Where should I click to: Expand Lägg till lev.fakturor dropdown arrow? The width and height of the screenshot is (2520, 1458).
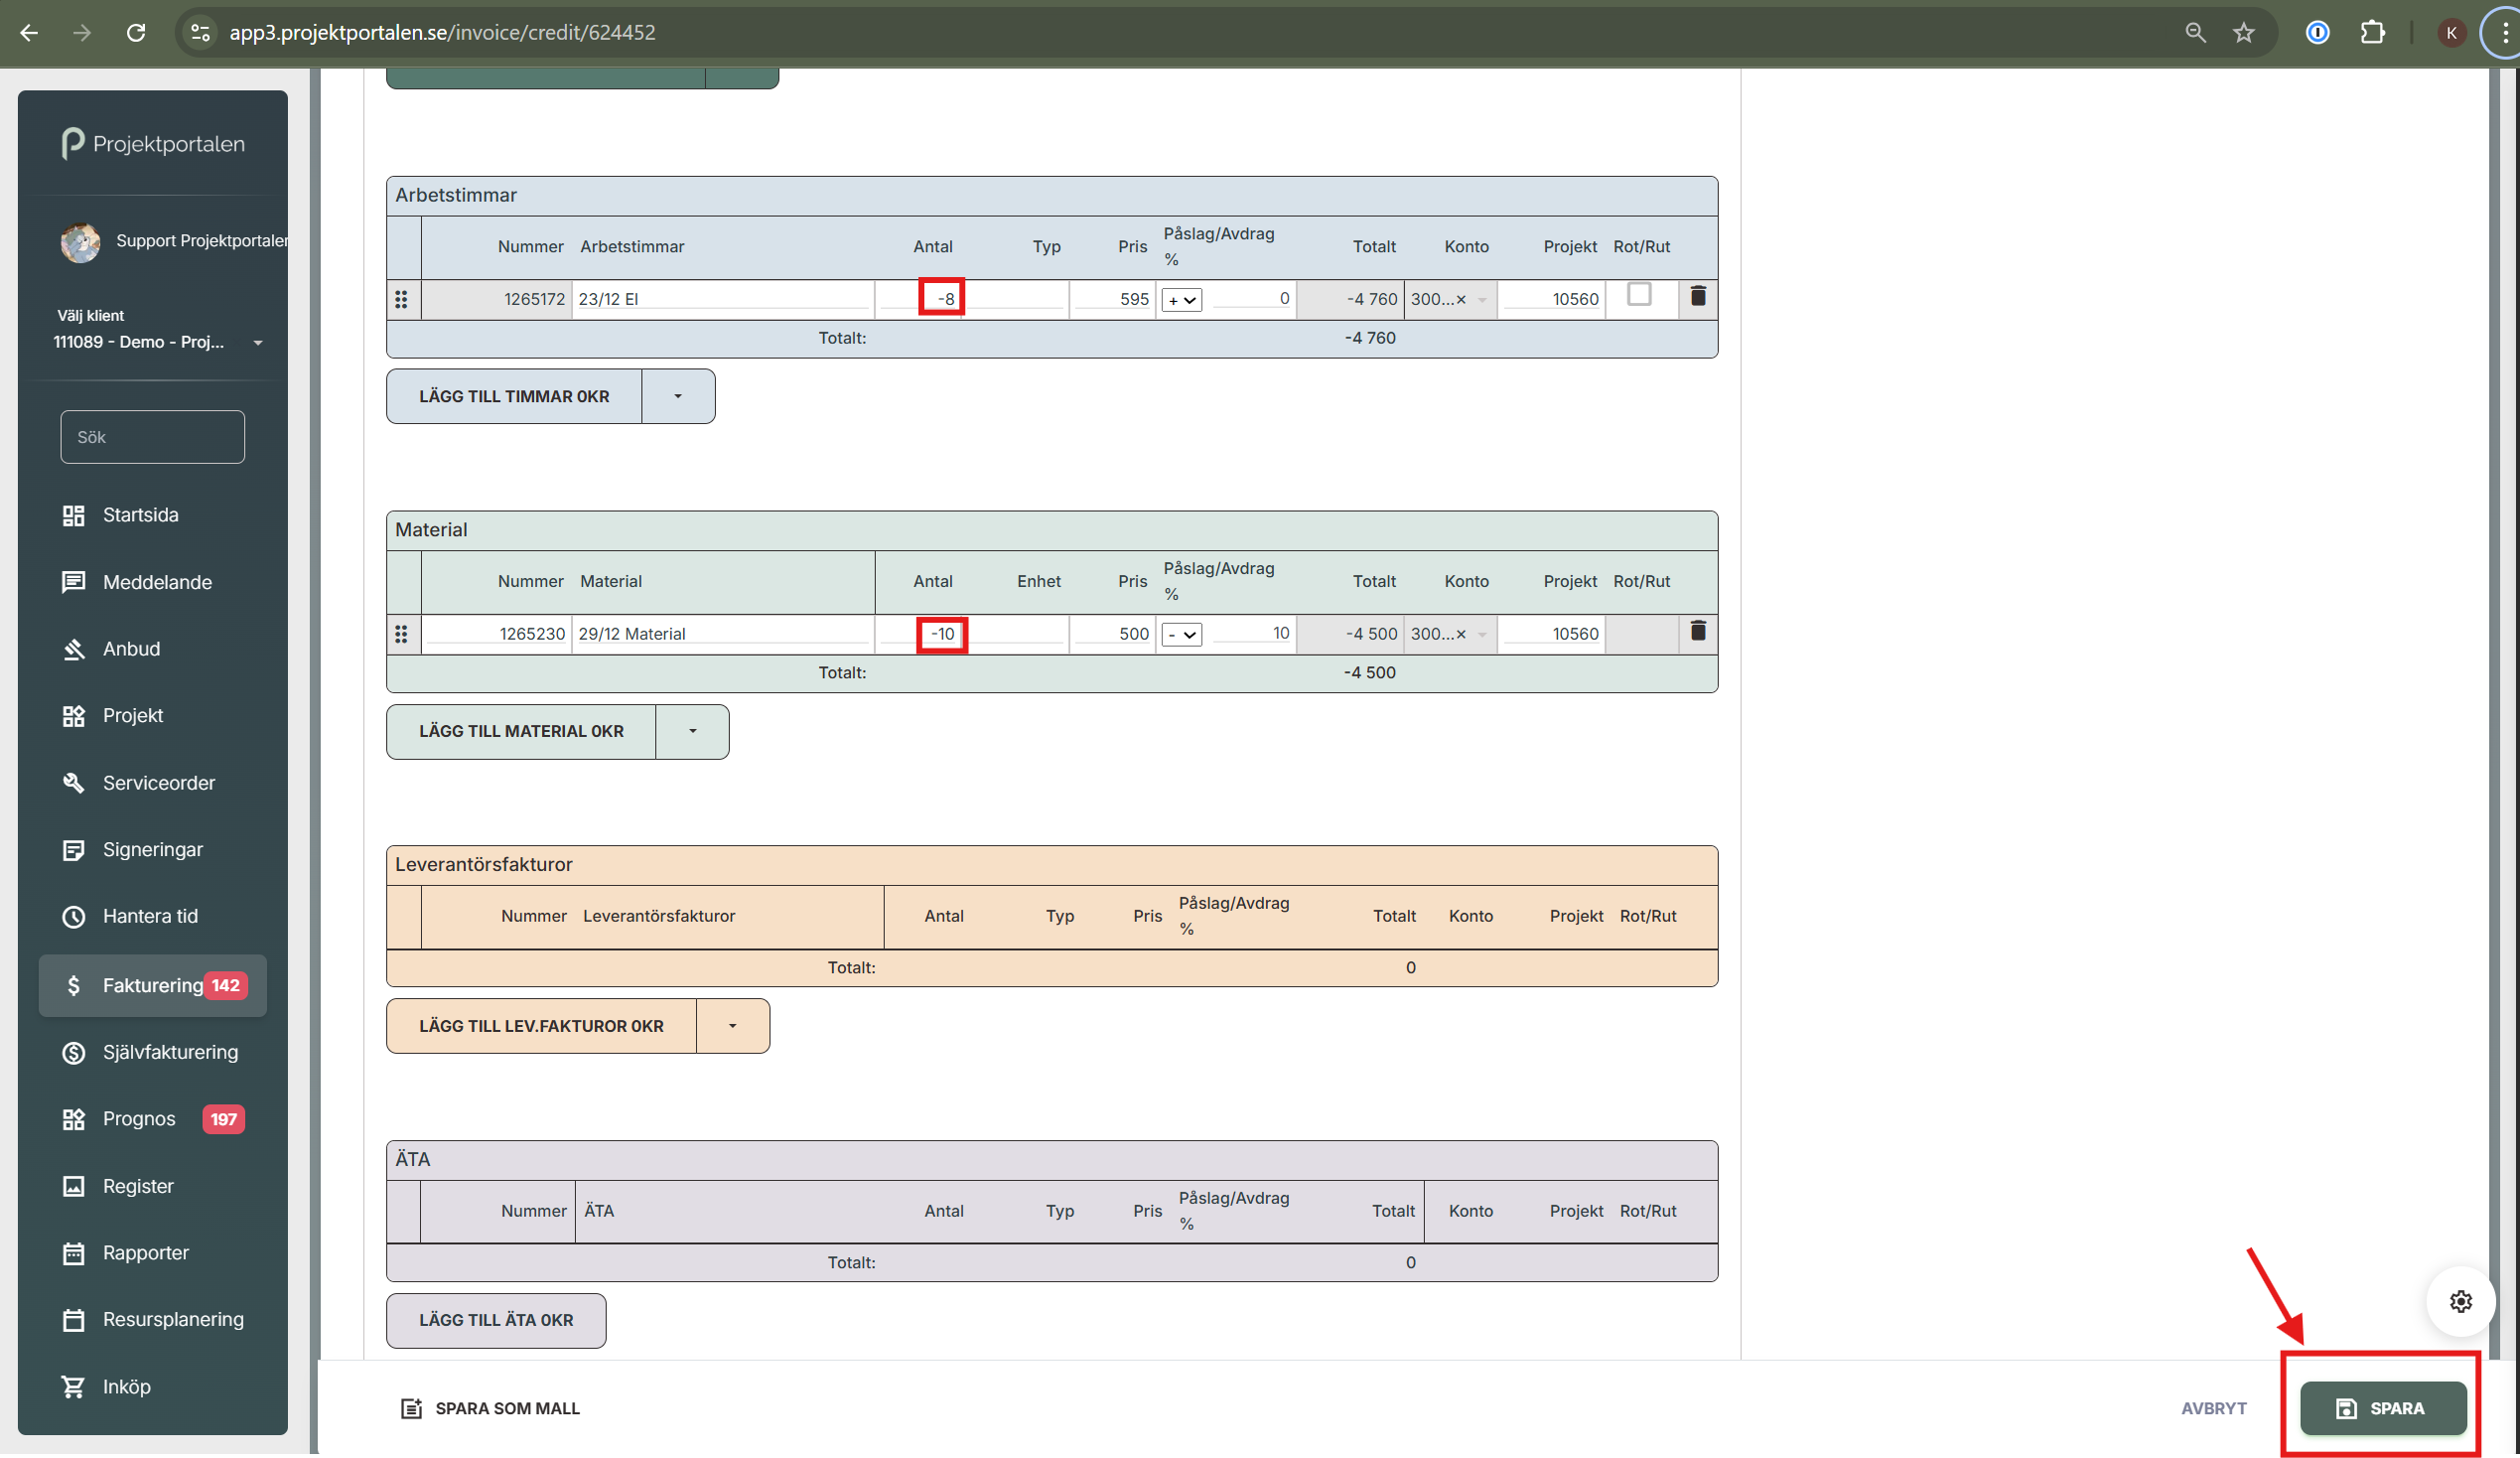[x=732, y=1026]
